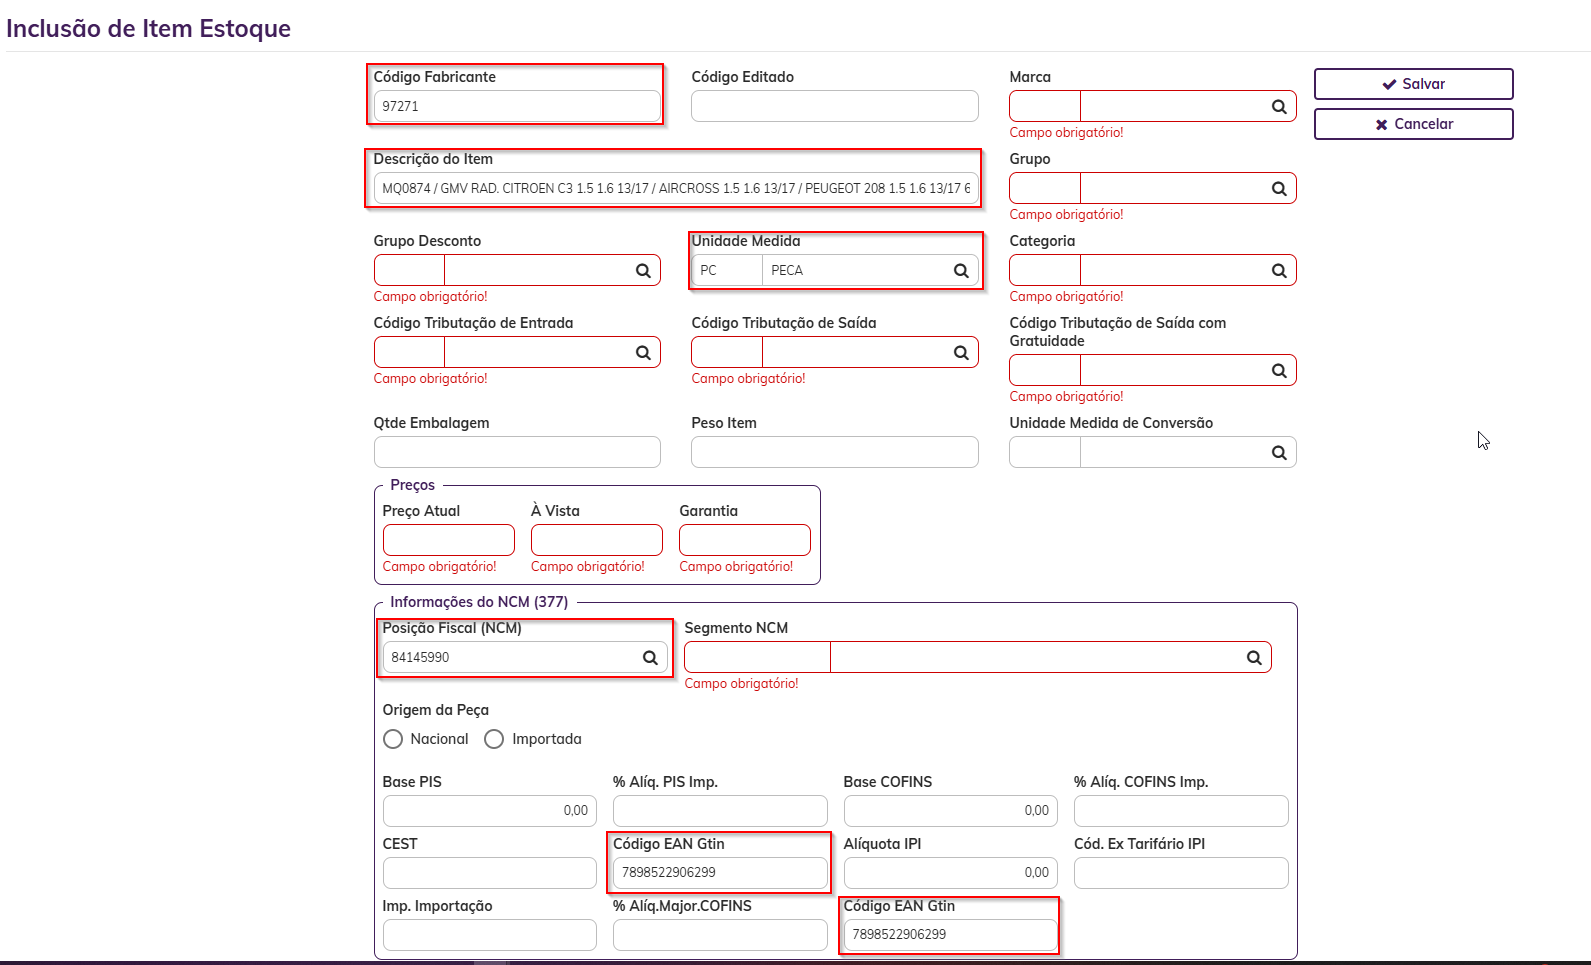Viewport: 1591px width, 965px height.
Task: Click the % Alíq. COFINS Imp. field
Action: (1181, 811)
